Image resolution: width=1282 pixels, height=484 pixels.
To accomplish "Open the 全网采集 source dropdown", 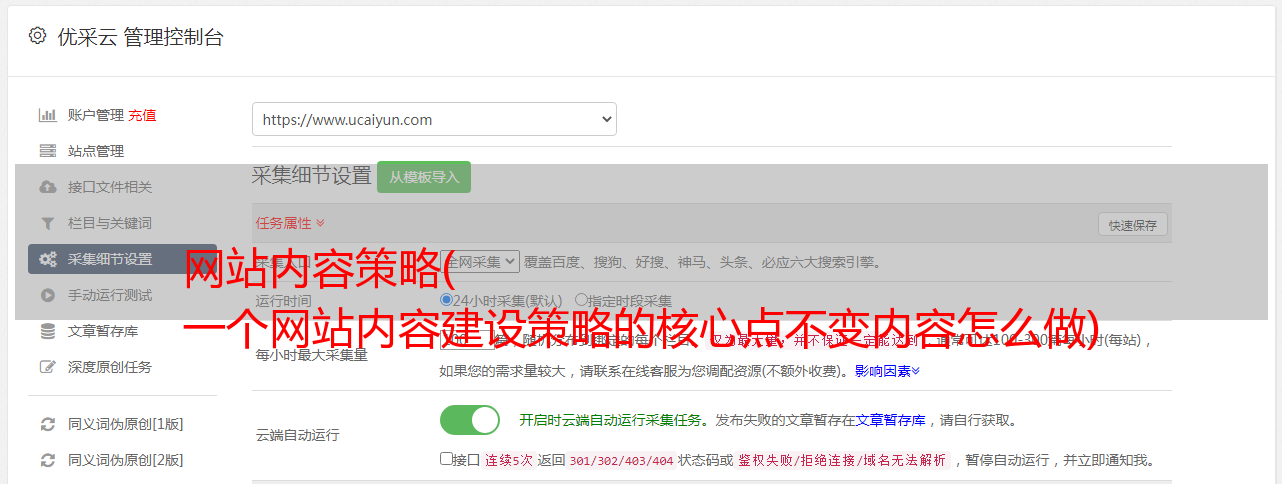I will pyautogui.click(x=480, y=261).
